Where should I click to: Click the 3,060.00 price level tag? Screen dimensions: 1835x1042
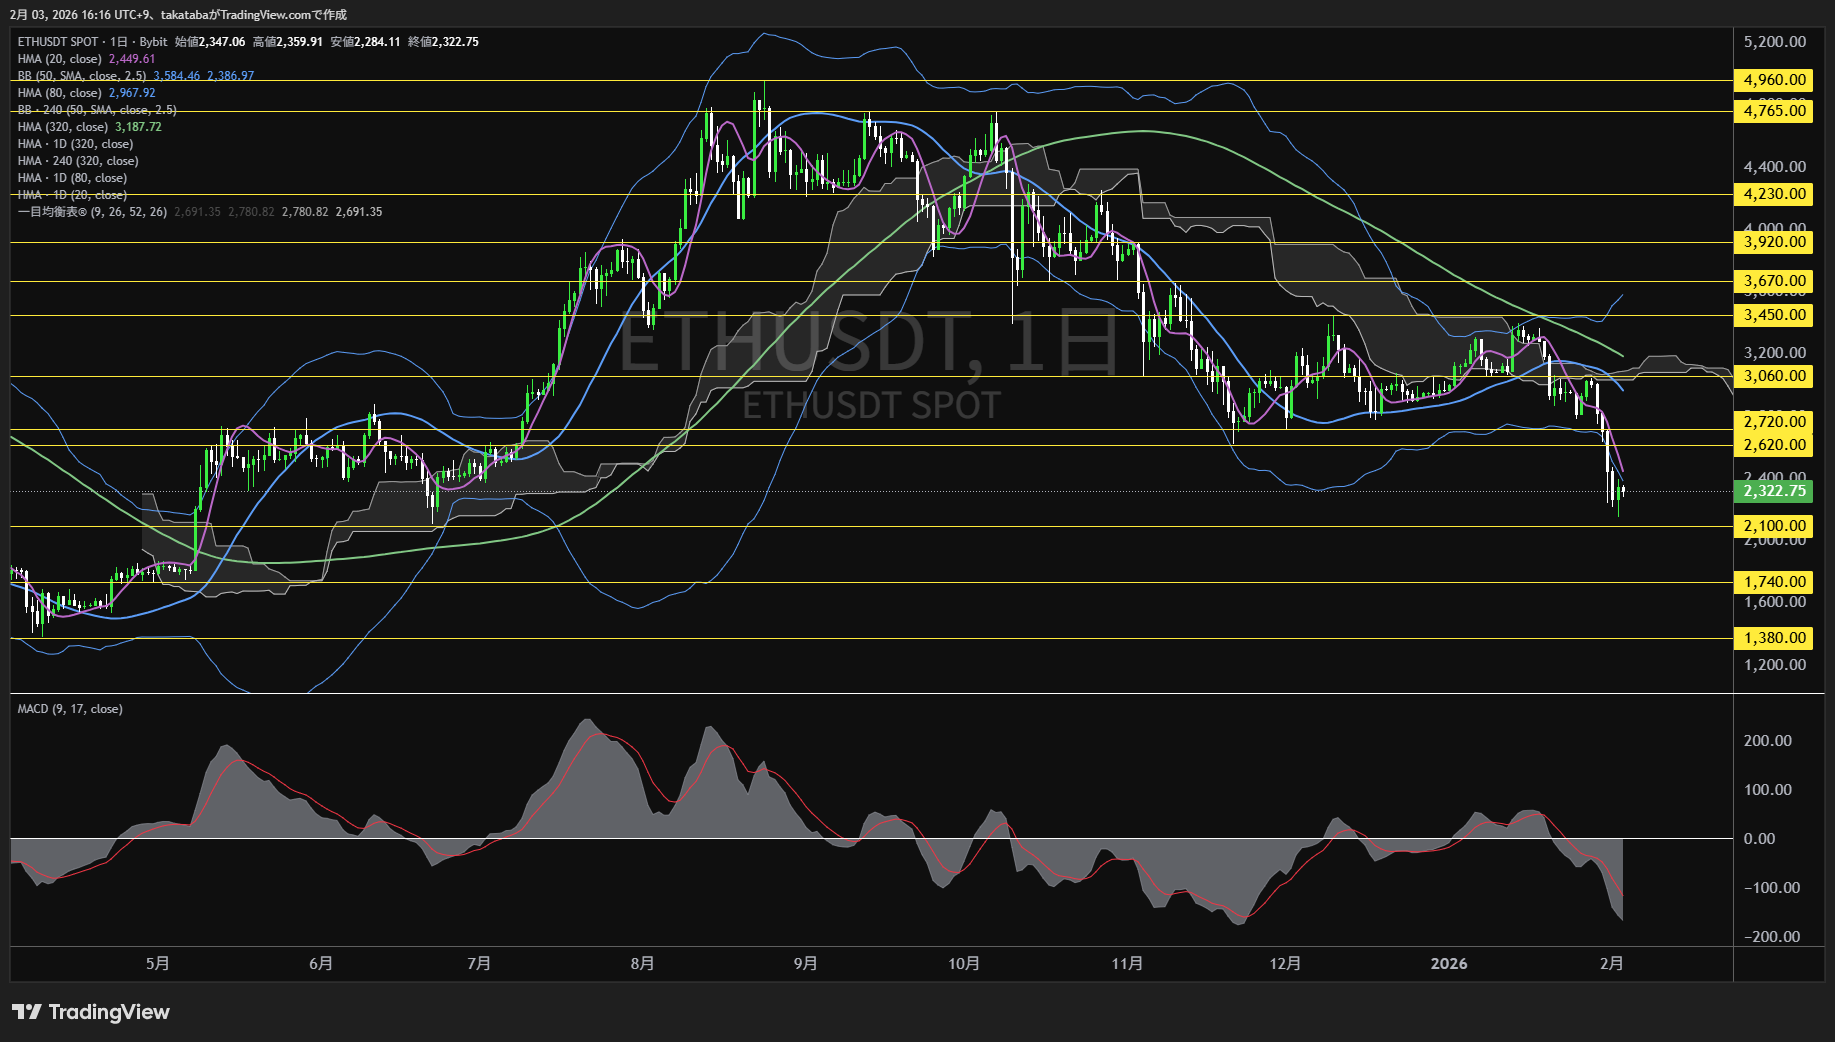(x=1774, y=376)
